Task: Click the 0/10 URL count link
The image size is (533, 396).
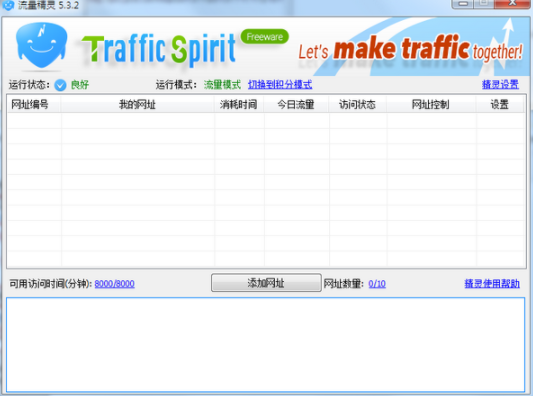Action: point(377,283)
